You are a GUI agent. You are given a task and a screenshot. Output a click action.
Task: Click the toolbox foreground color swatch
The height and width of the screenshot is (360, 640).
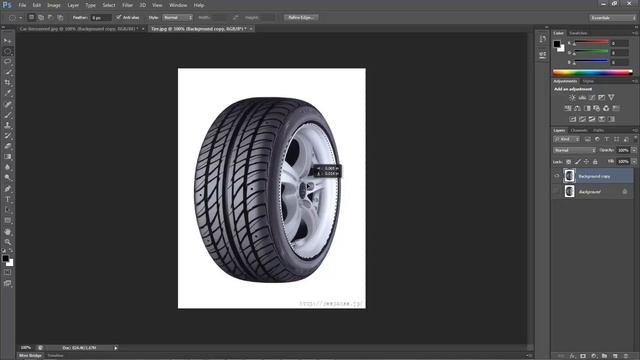pos(5,258)
